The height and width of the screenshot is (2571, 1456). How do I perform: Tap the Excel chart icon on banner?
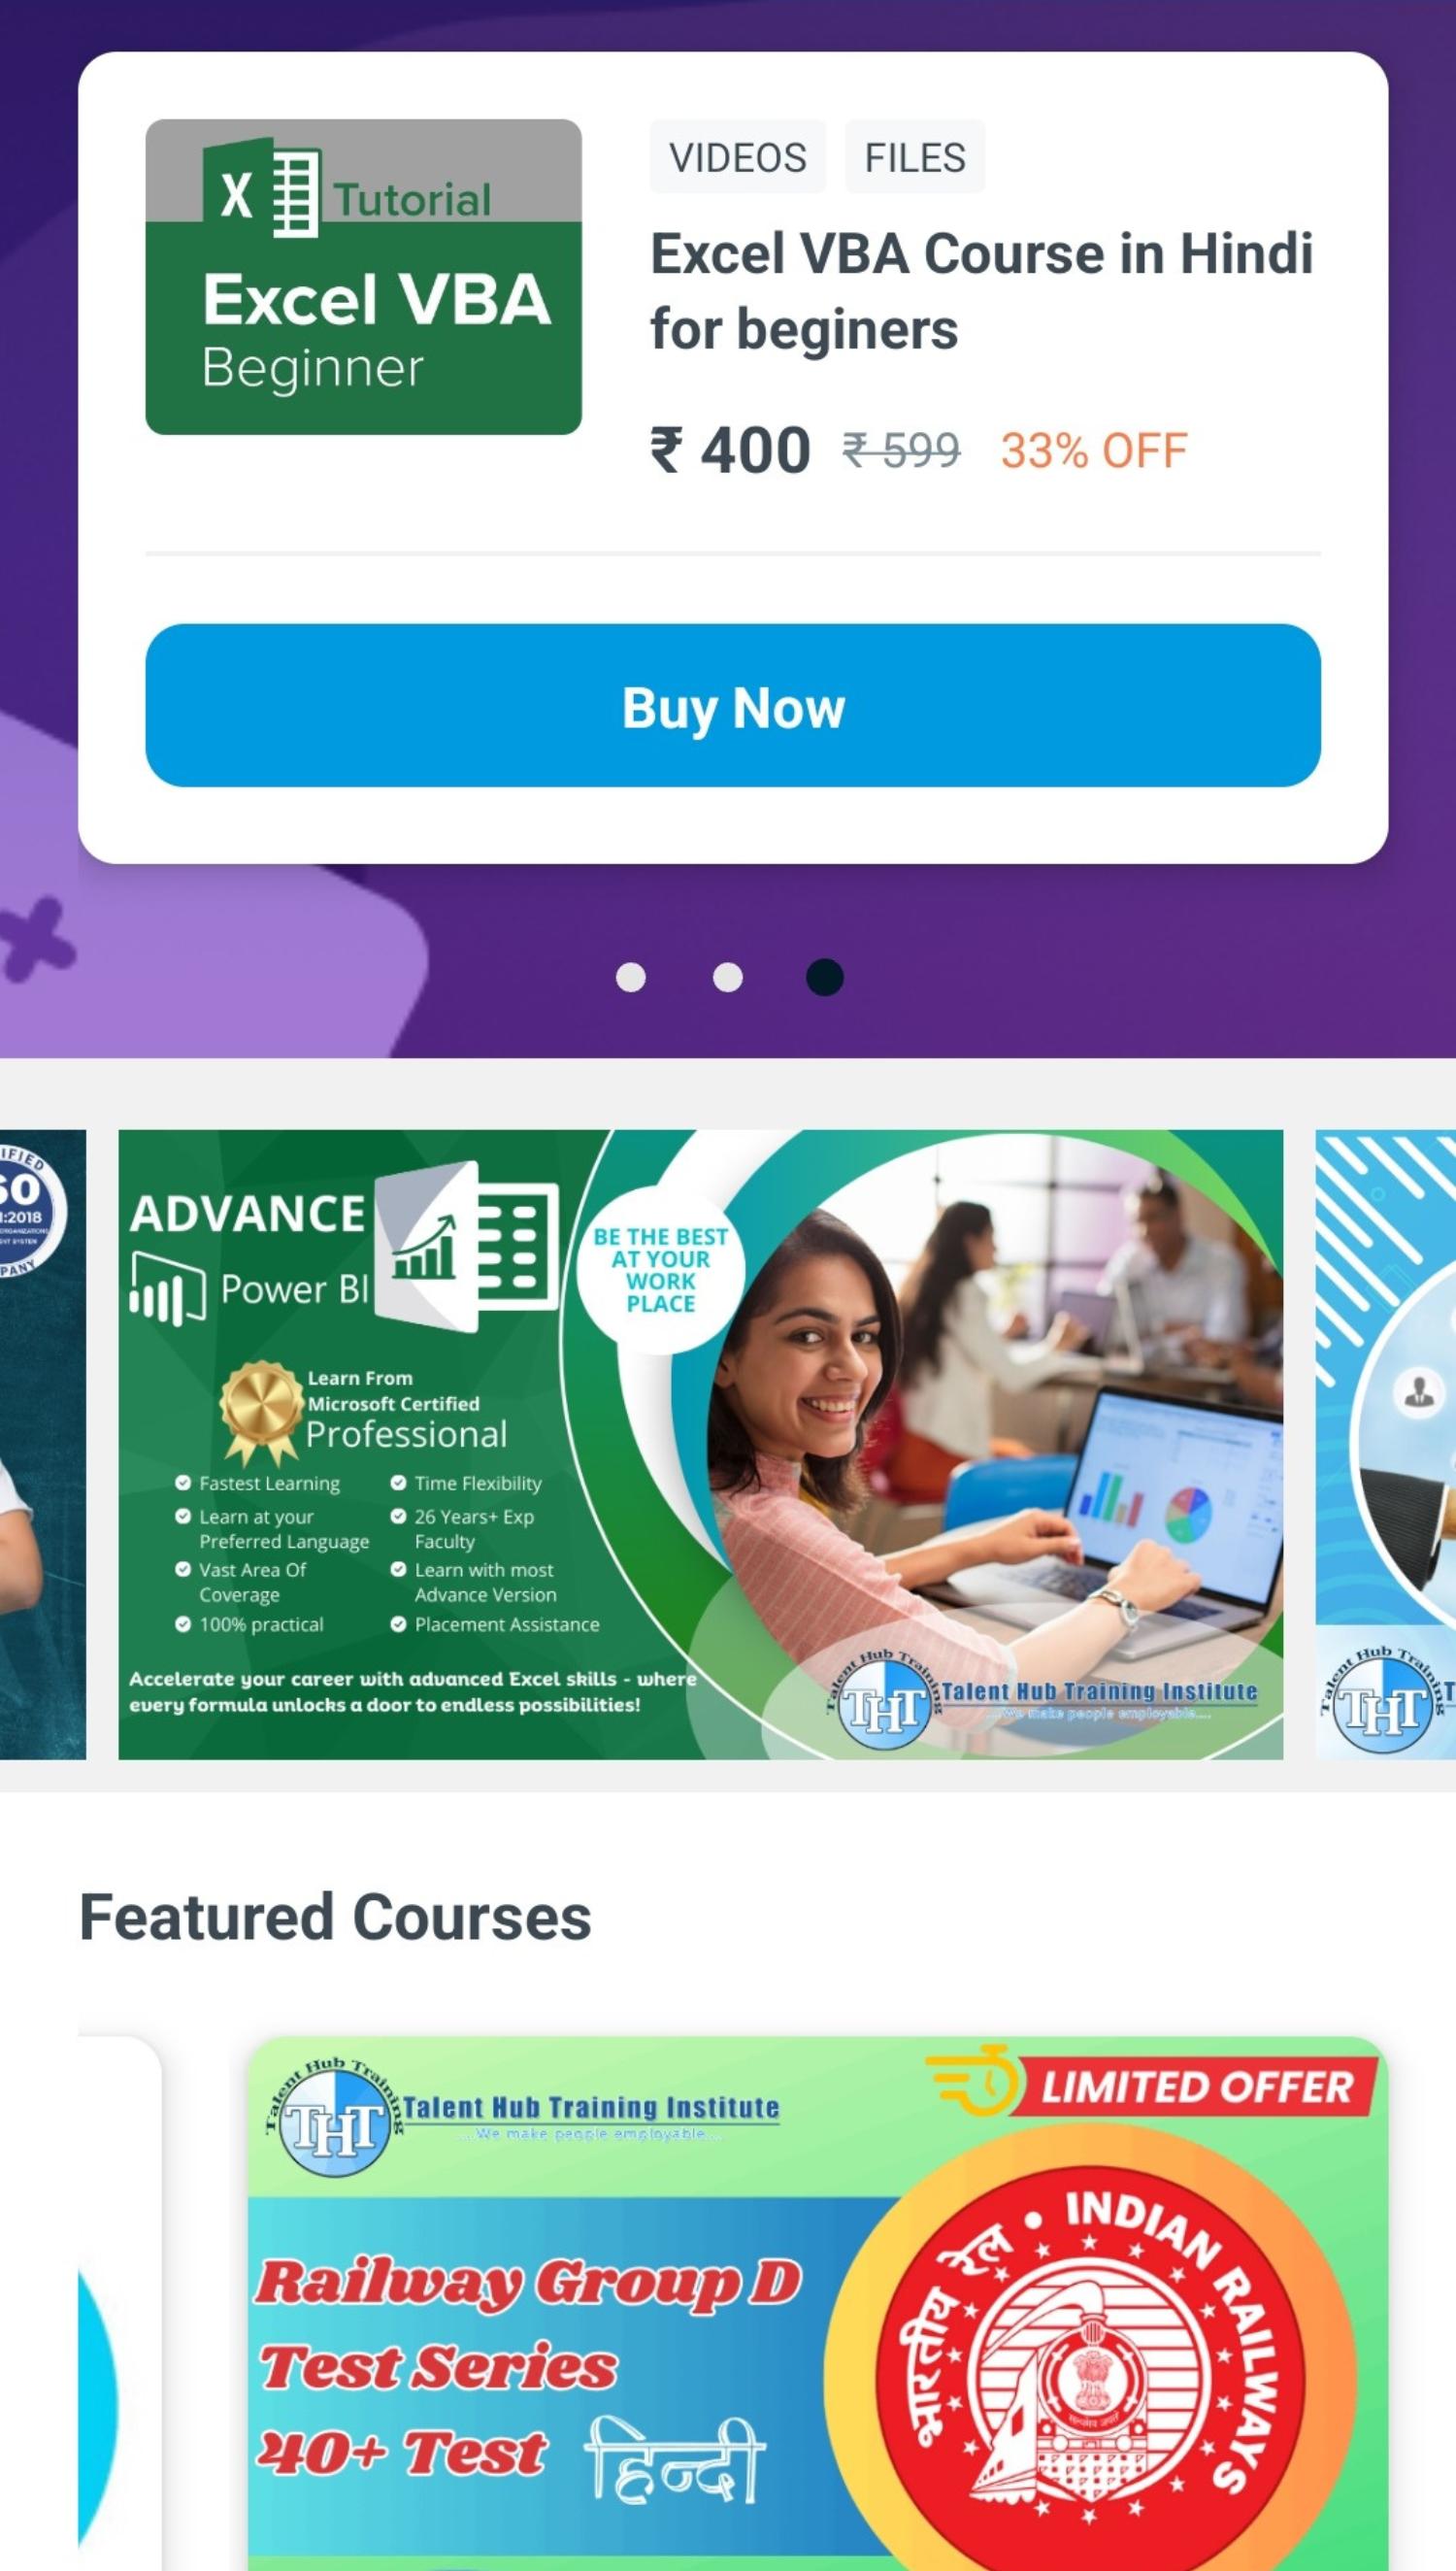coord(468,1246)
